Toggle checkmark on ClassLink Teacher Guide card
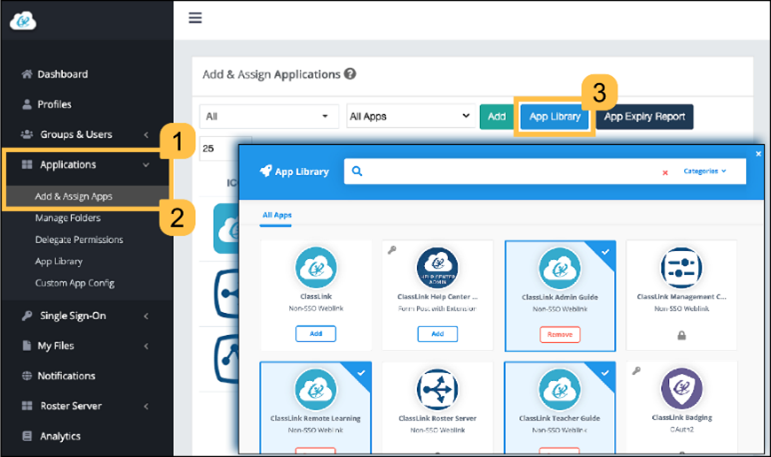Screen dimensions: 771x457 point(605,373)
